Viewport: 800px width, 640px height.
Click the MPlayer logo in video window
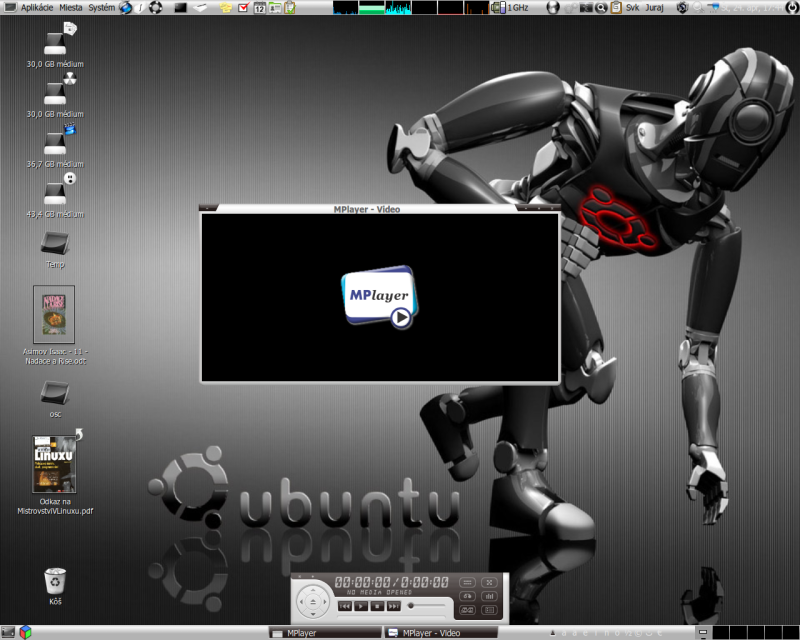[380, 297]
